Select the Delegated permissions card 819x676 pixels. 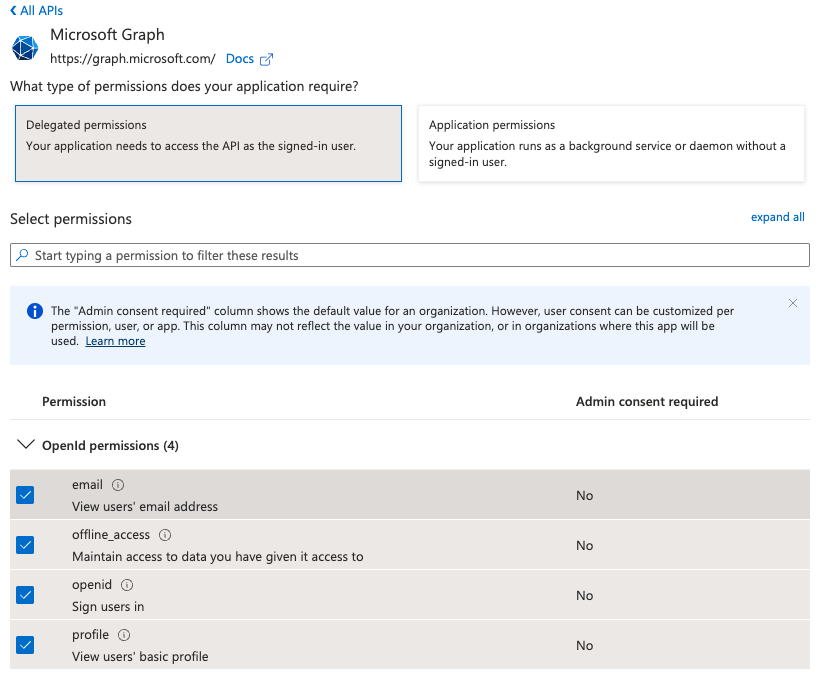tap(208, 144)
